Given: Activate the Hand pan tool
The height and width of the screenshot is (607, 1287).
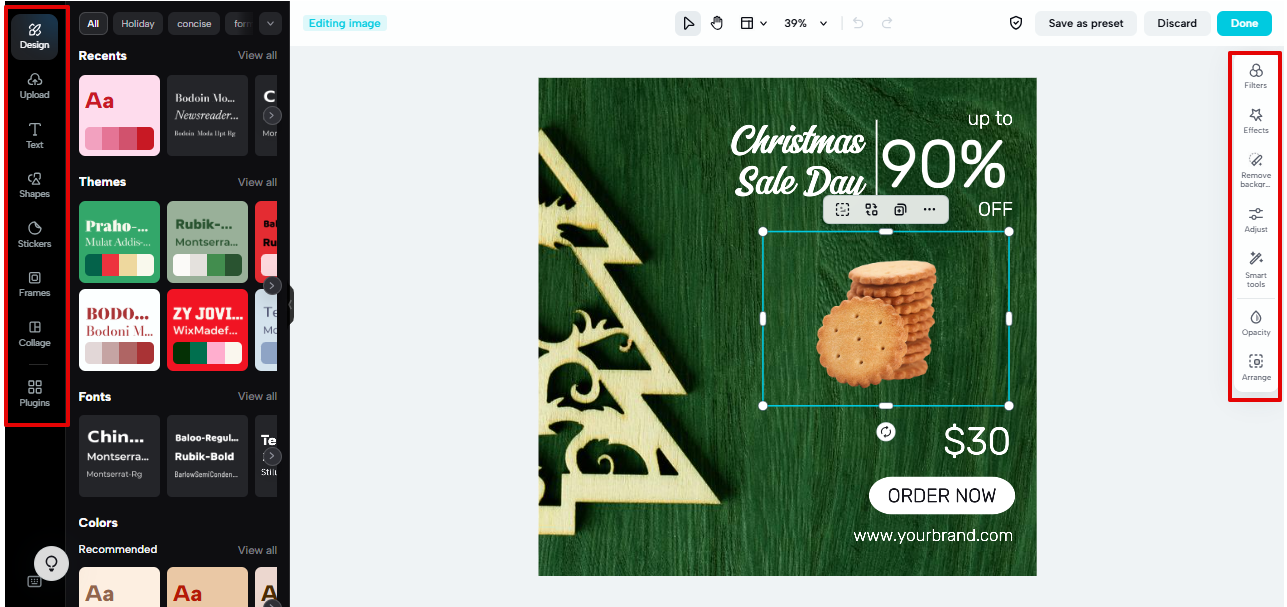Looking at the screenshot, I should [x=717, y=22].
